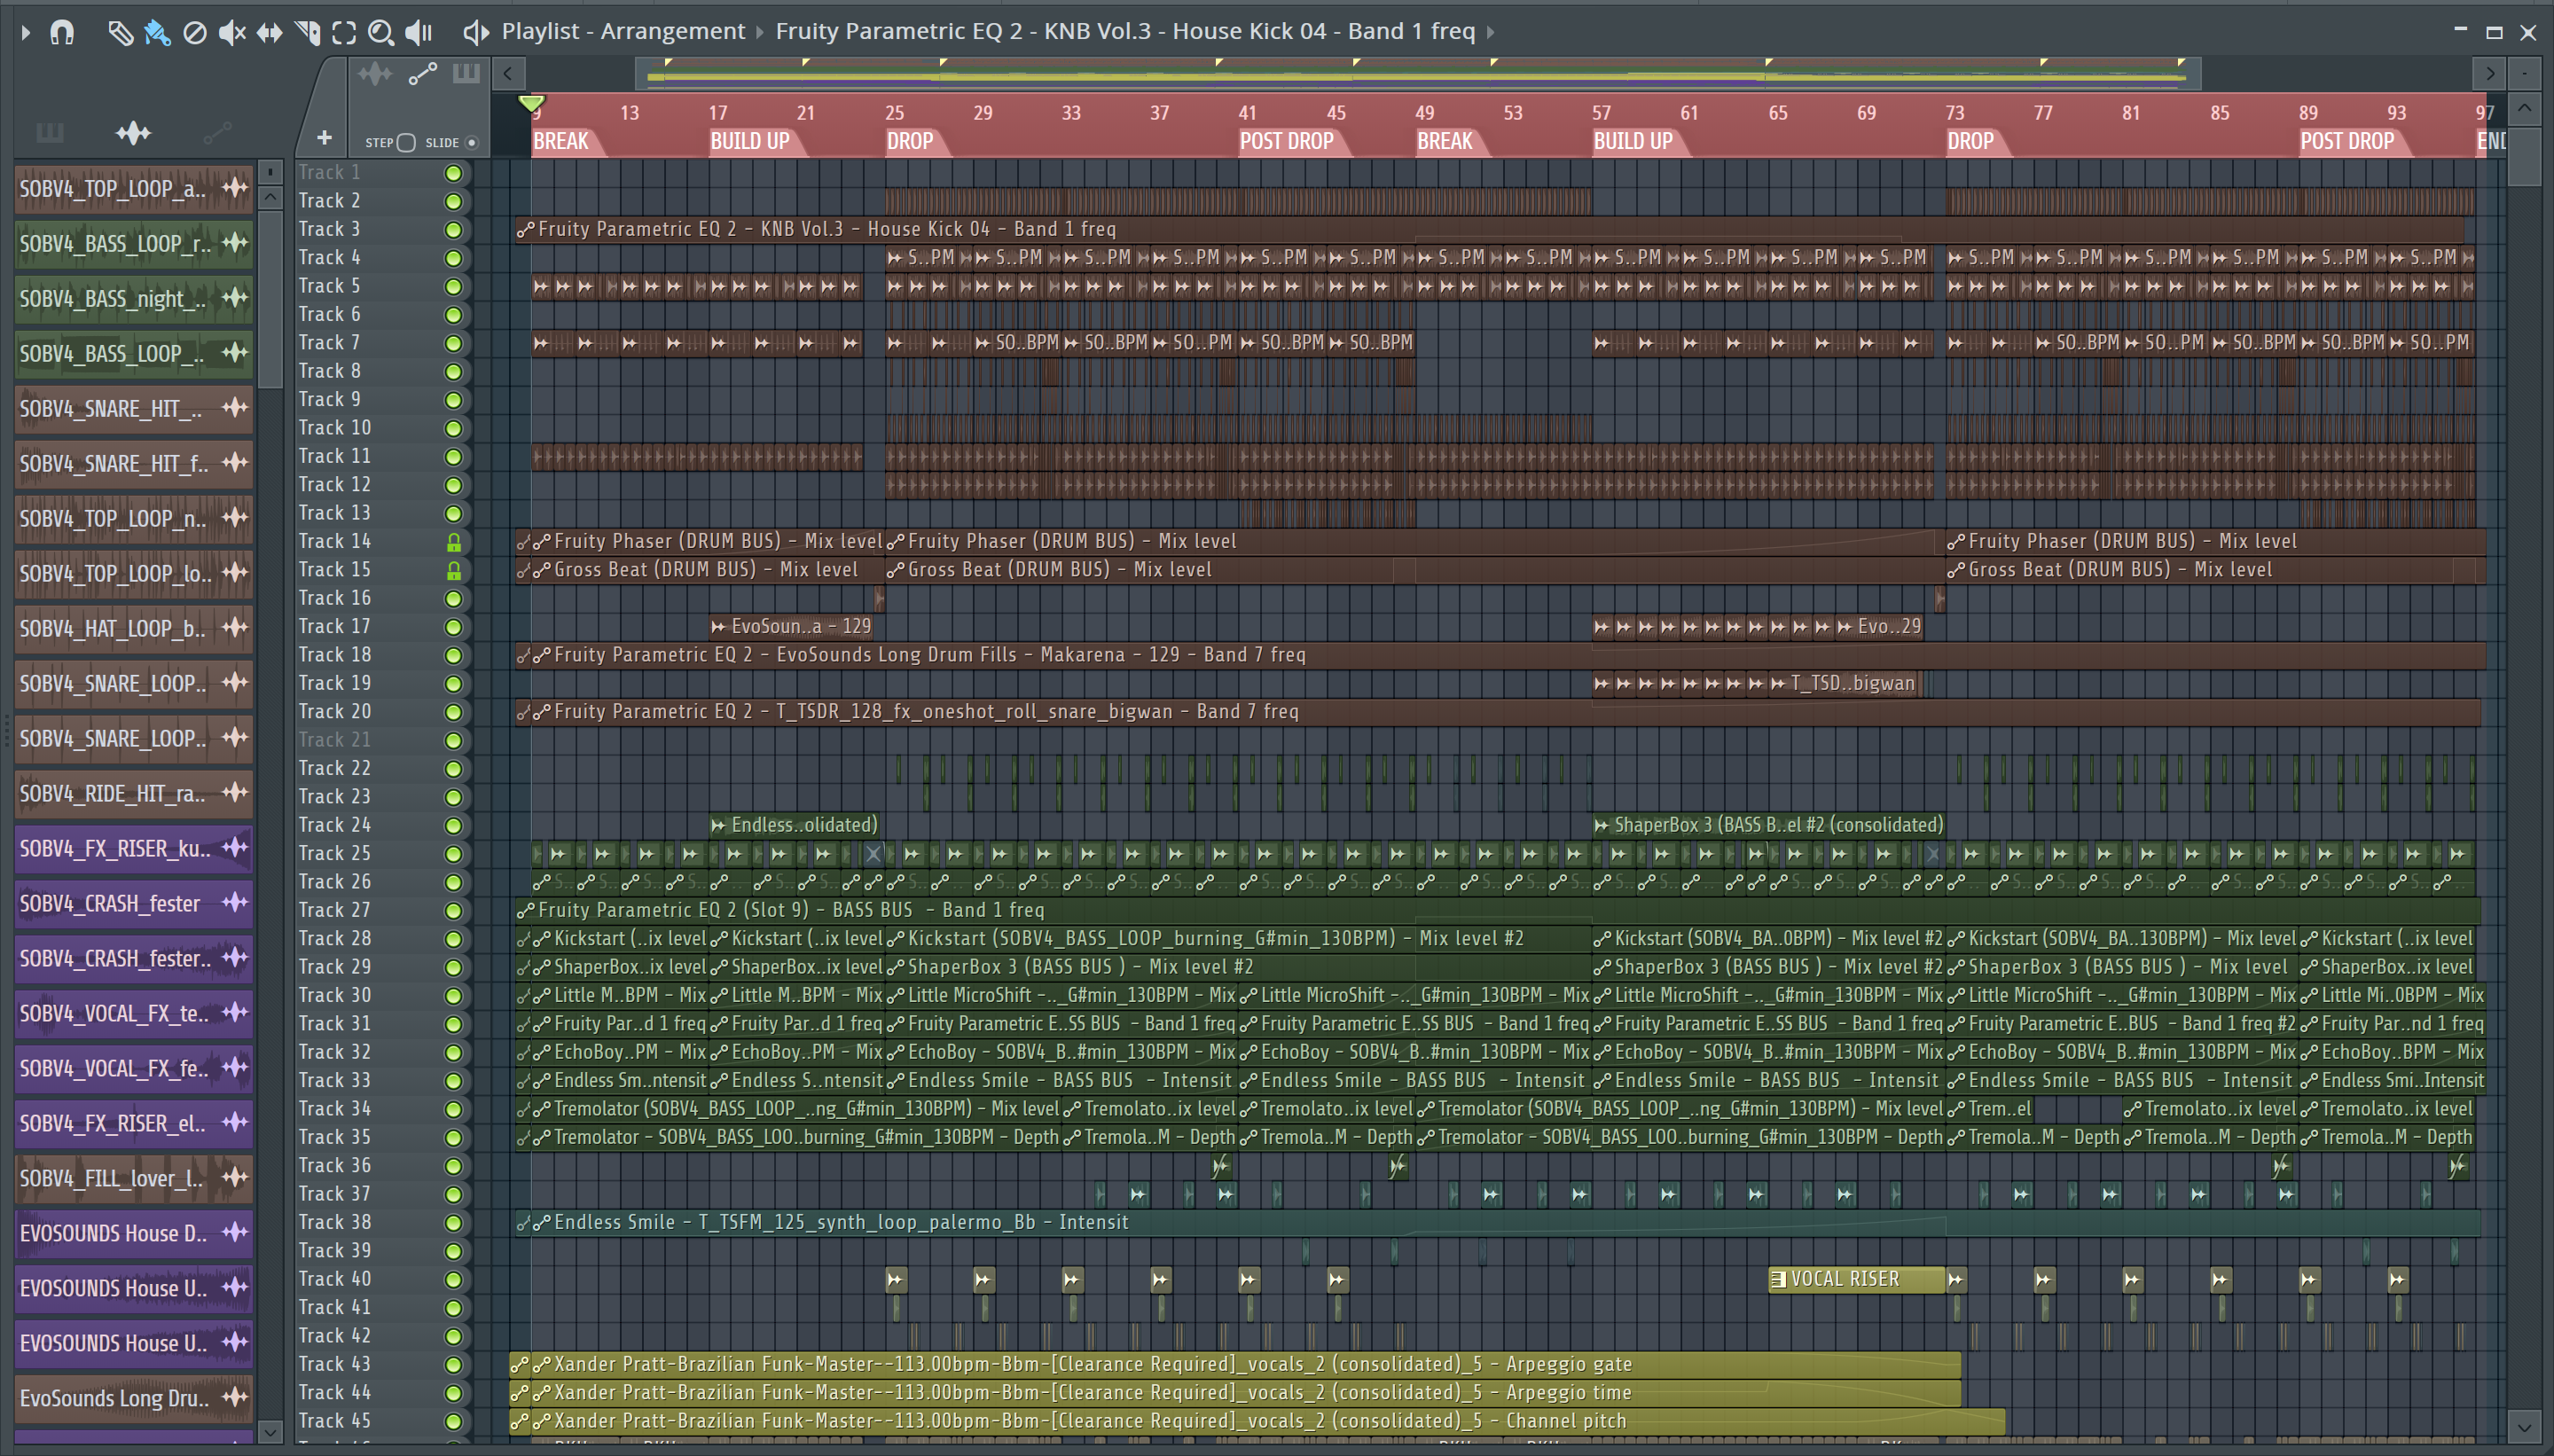This screenshot has width=2554, height=1456.
Task: Toggle the STEP checkbox
Action: [x=406, y=143]
